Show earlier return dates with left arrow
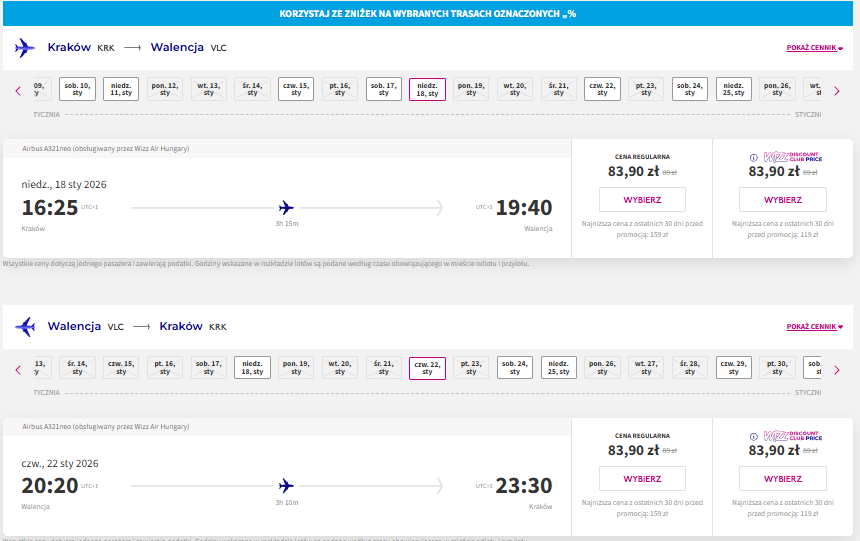The width and height of the screenshot is (860, 541). pos(18,370)
